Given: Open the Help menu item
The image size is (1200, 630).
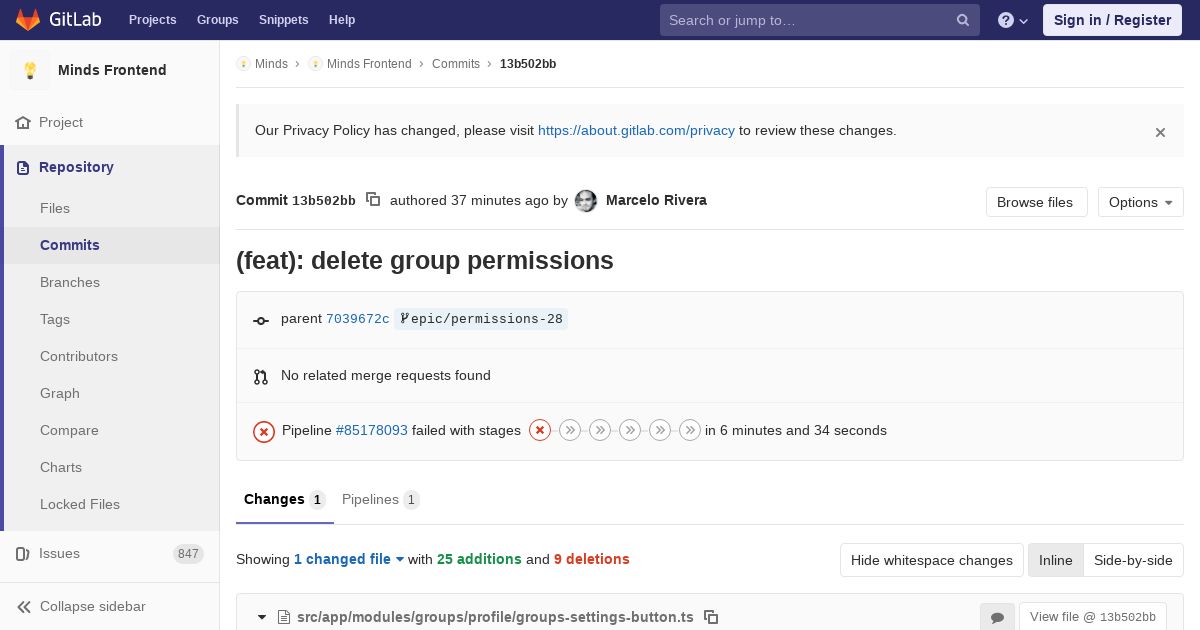Looking at the screenshot, I should point(342,20).
